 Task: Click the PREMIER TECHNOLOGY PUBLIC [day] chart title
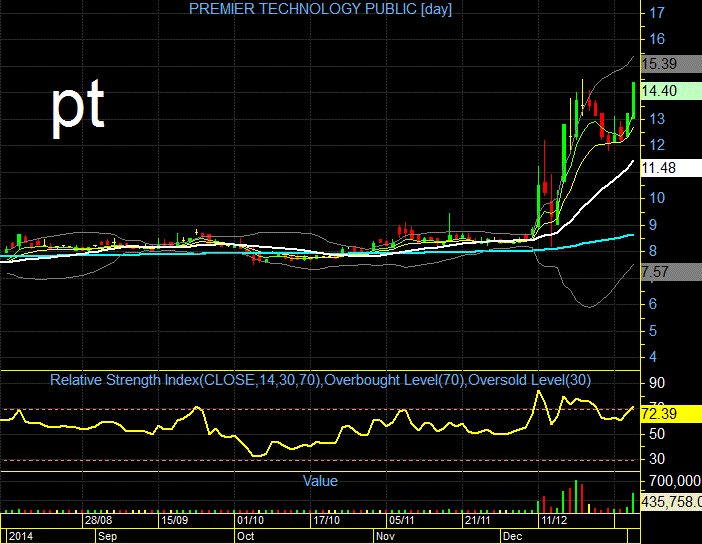320,9
